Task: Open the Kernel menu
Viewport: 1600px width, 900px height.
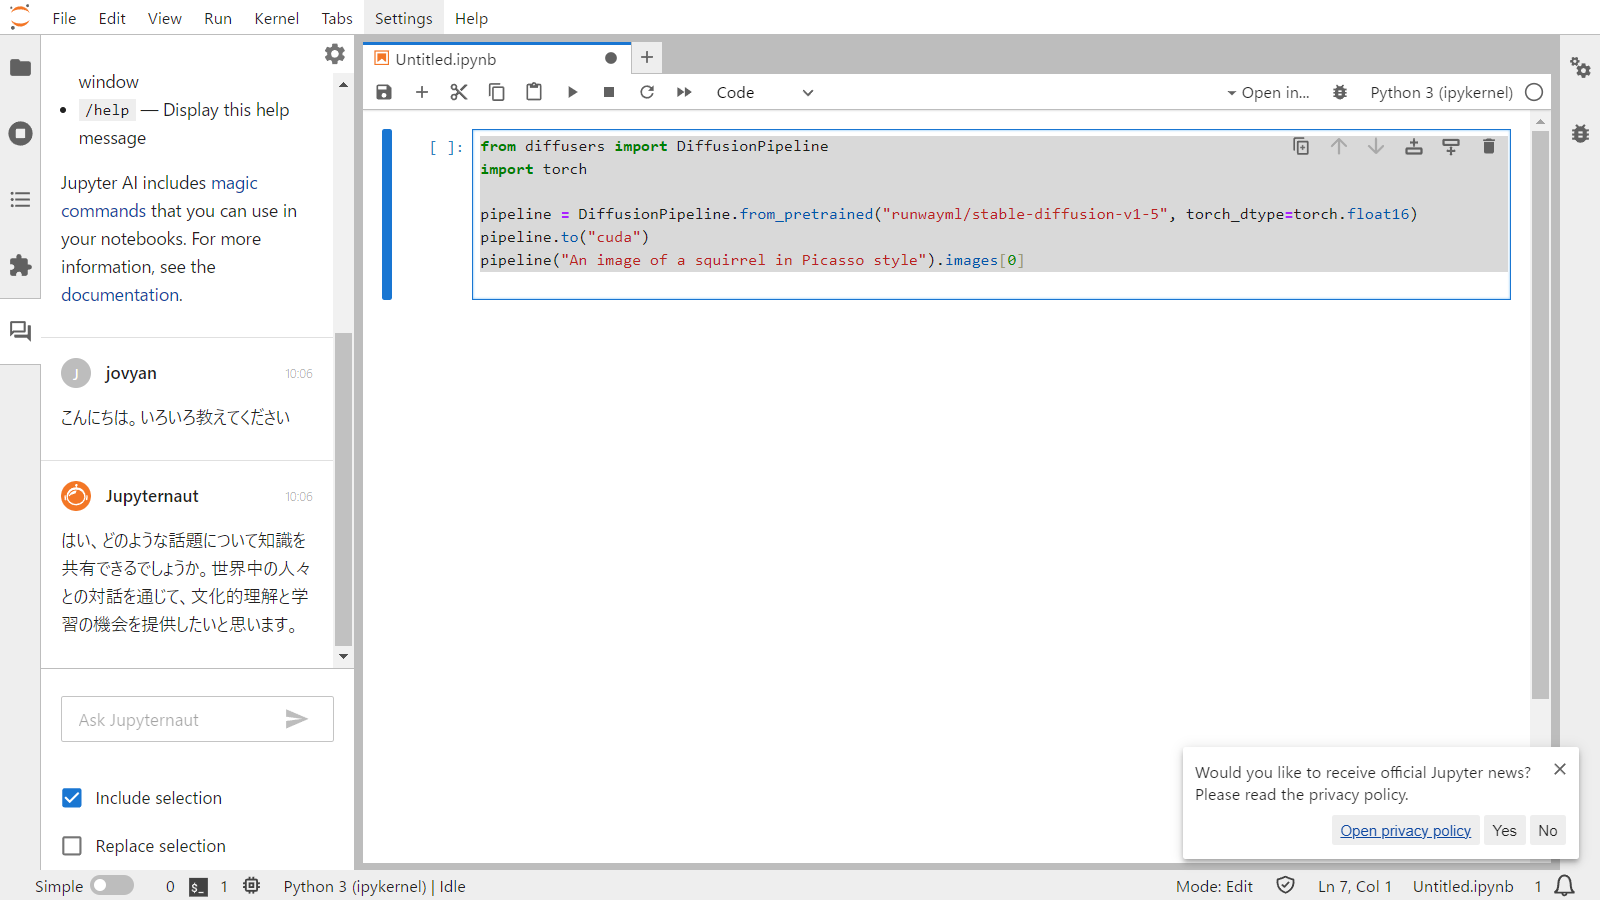Action: 276,18
